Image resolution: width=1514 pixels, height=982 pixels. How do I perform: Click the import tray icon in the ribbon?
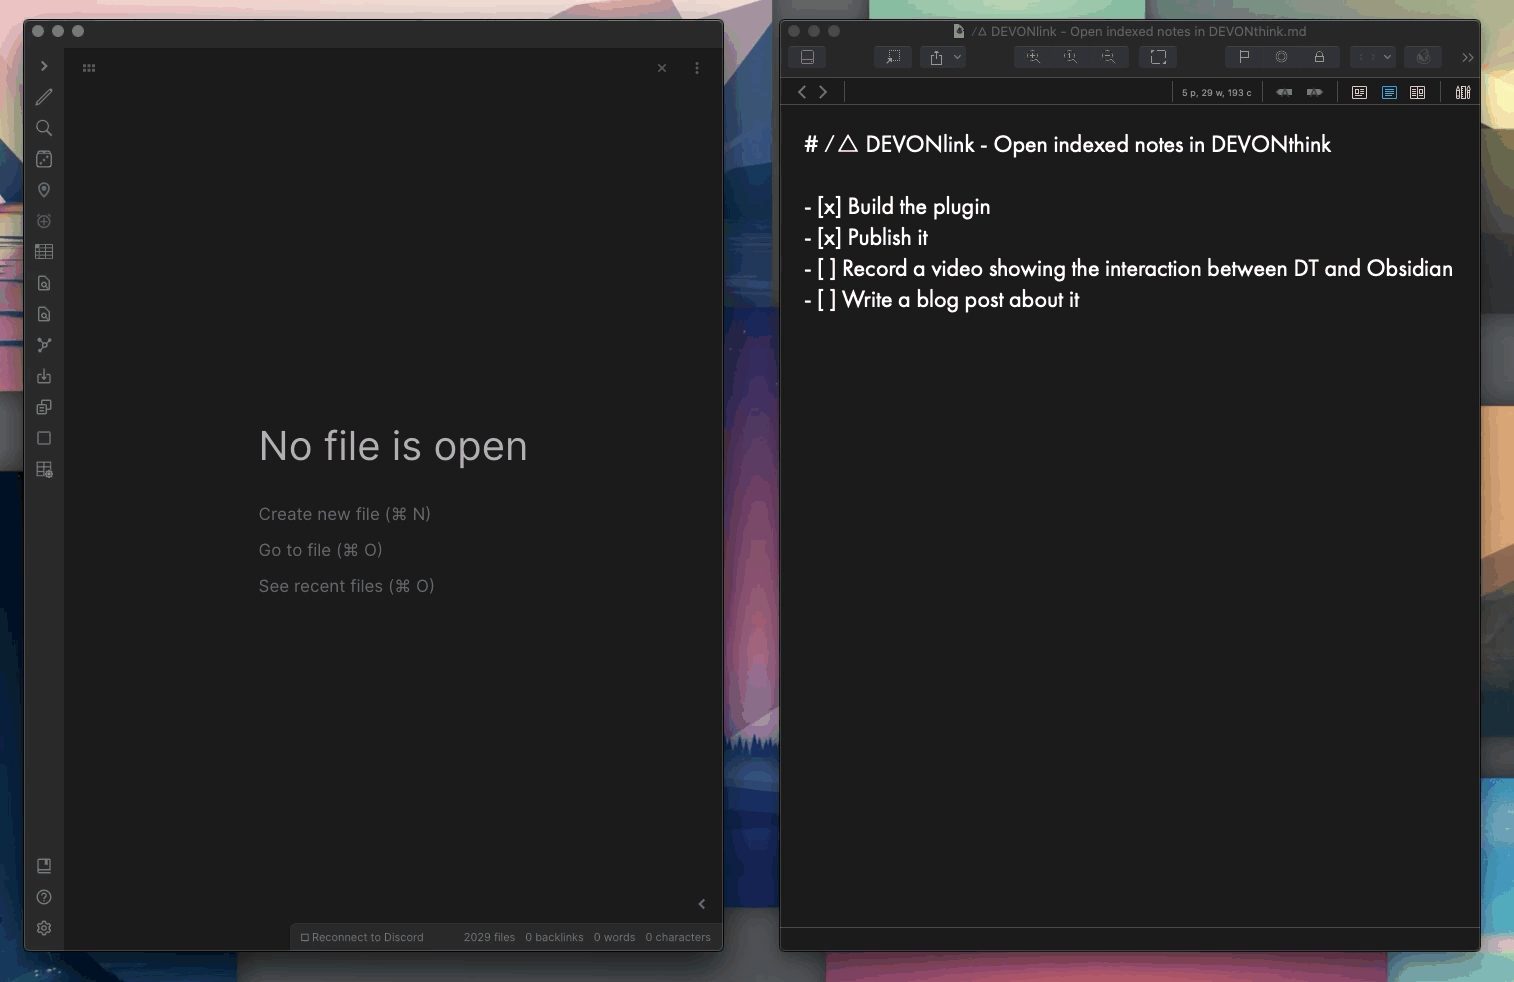[44, 376]
